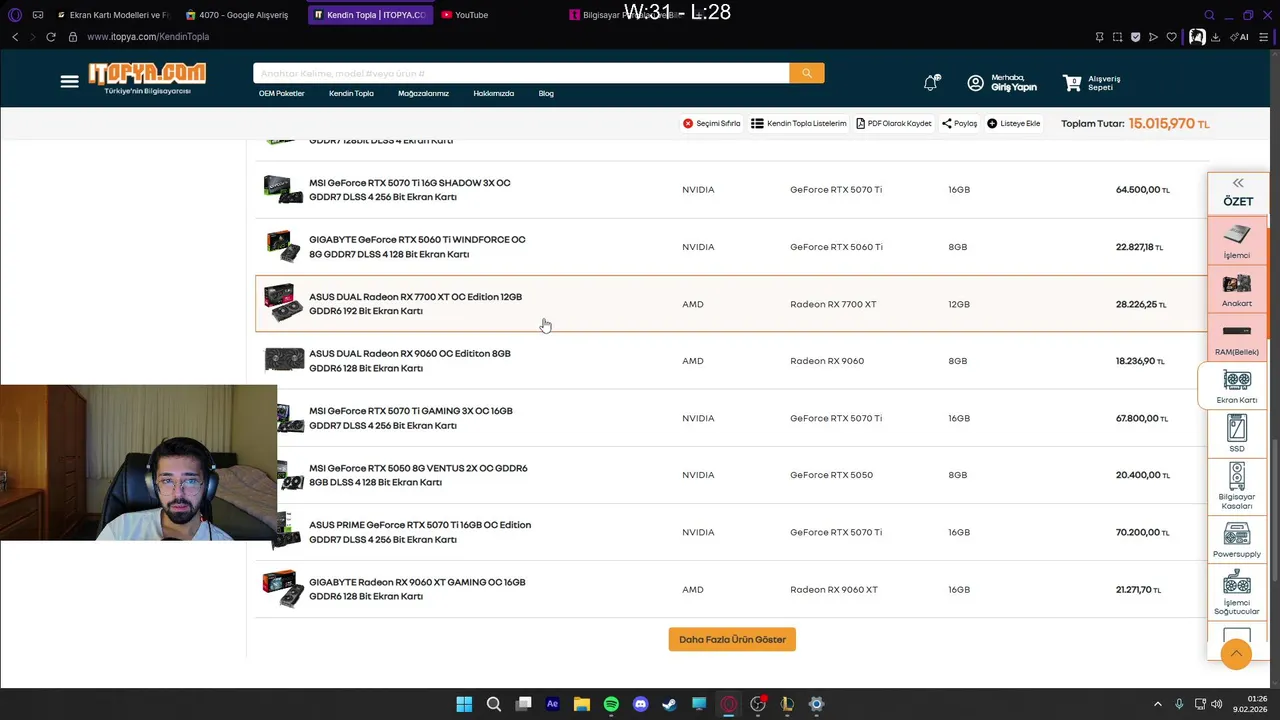Screen dimensions: 1280x720
Task: Collapse the ÖZET summary panel arrows
Action: (1238, 183)
